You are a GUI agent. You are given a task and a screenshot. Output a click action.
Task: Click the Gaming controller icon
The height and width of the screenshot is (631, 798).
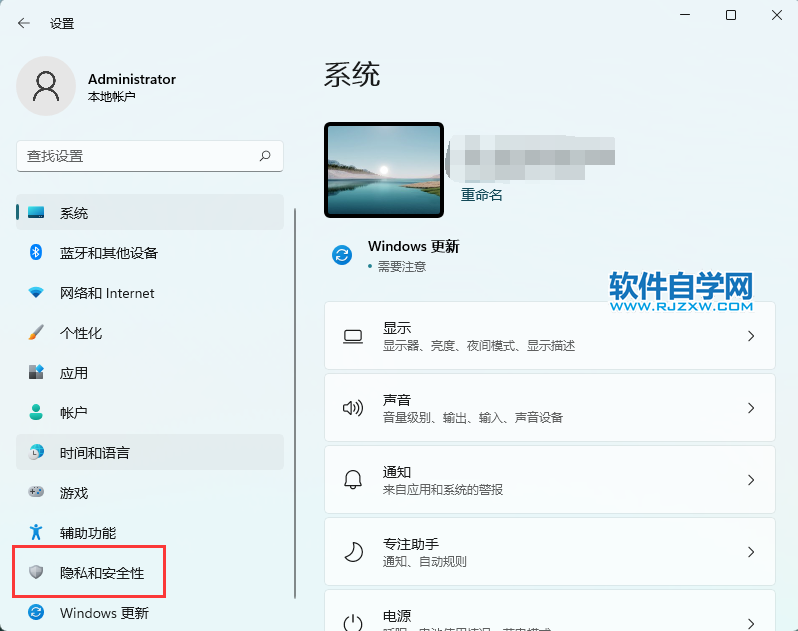click(36, 492)
